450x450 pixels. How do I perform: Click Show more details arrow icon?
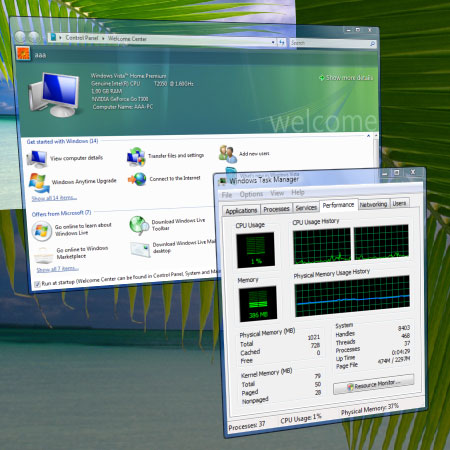coord(322,78)
